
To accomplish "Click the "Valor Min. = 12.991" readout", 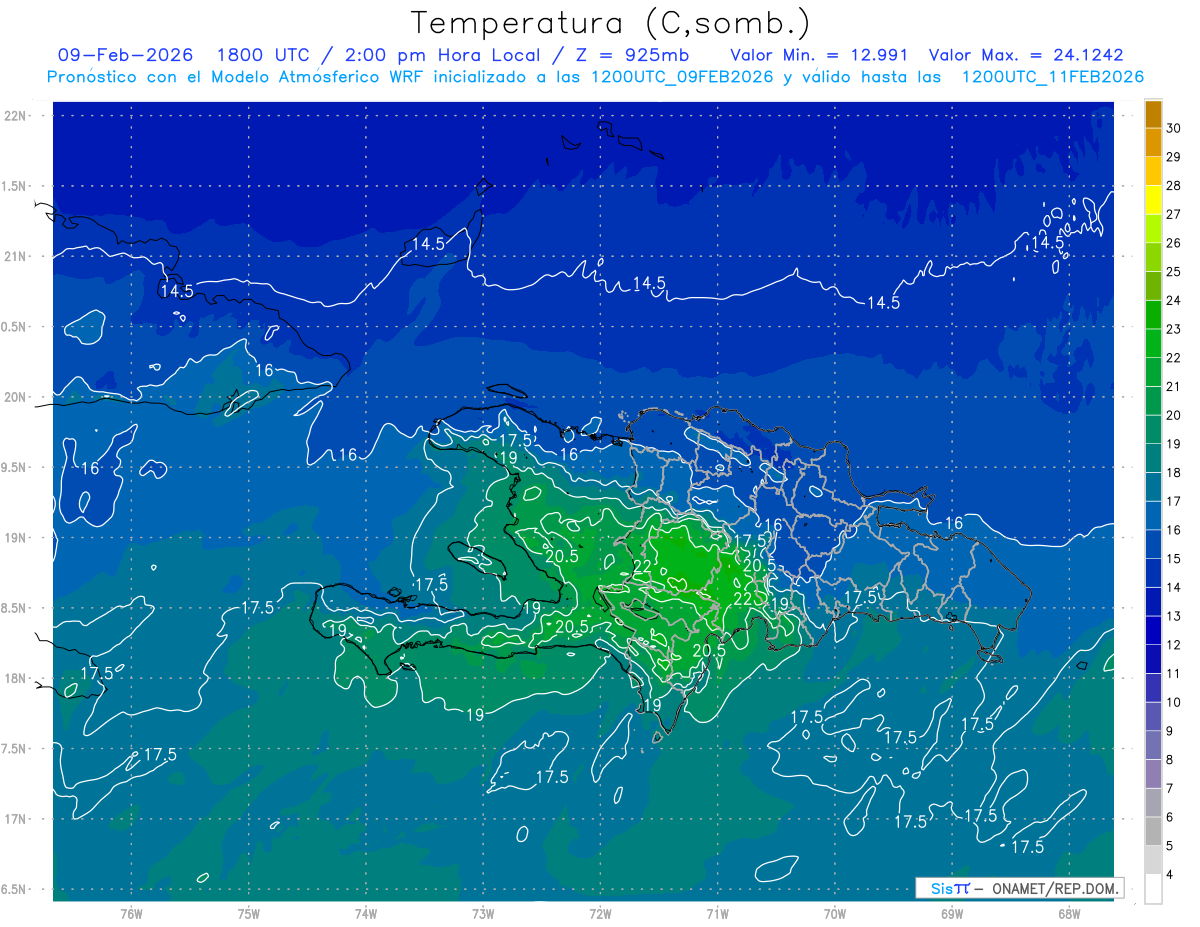I will click(x=819, y=55).
